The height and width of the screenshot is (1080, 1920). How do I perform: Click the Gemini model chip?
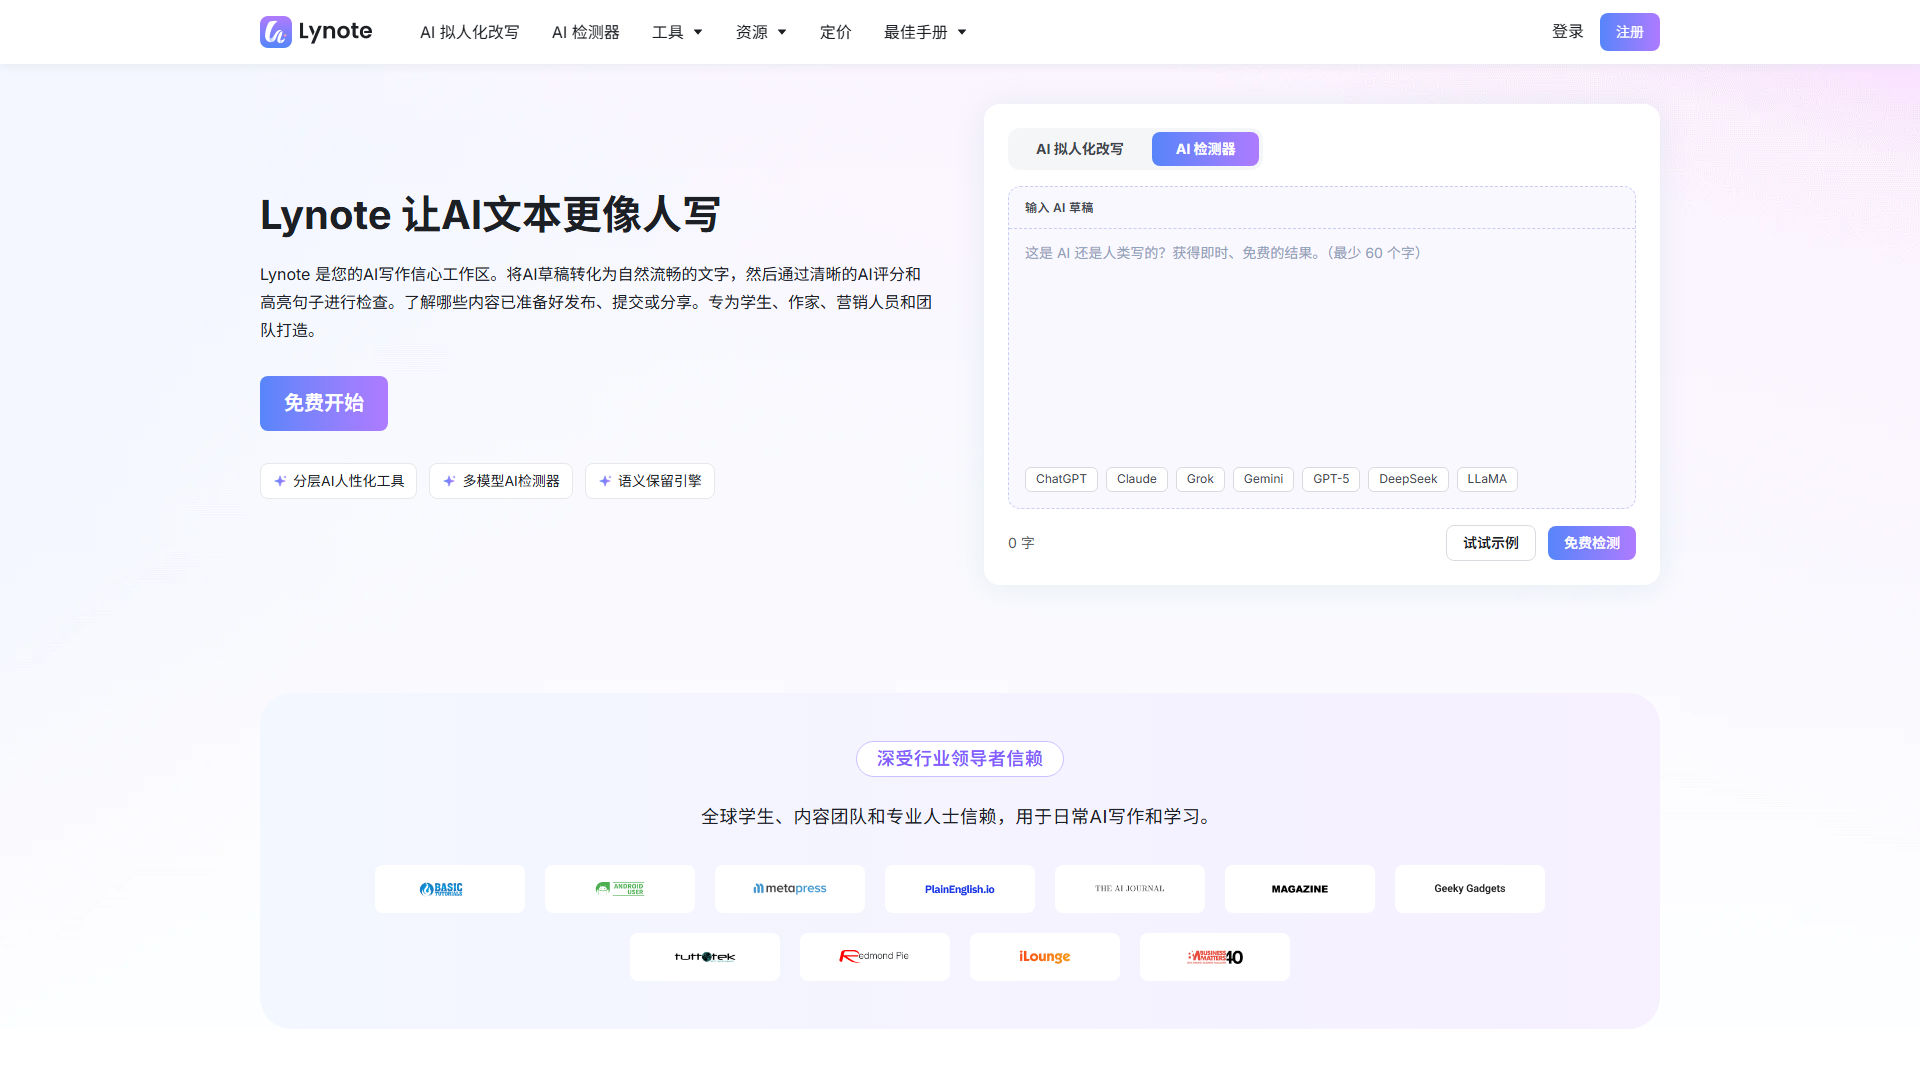tap(1263, 479)
